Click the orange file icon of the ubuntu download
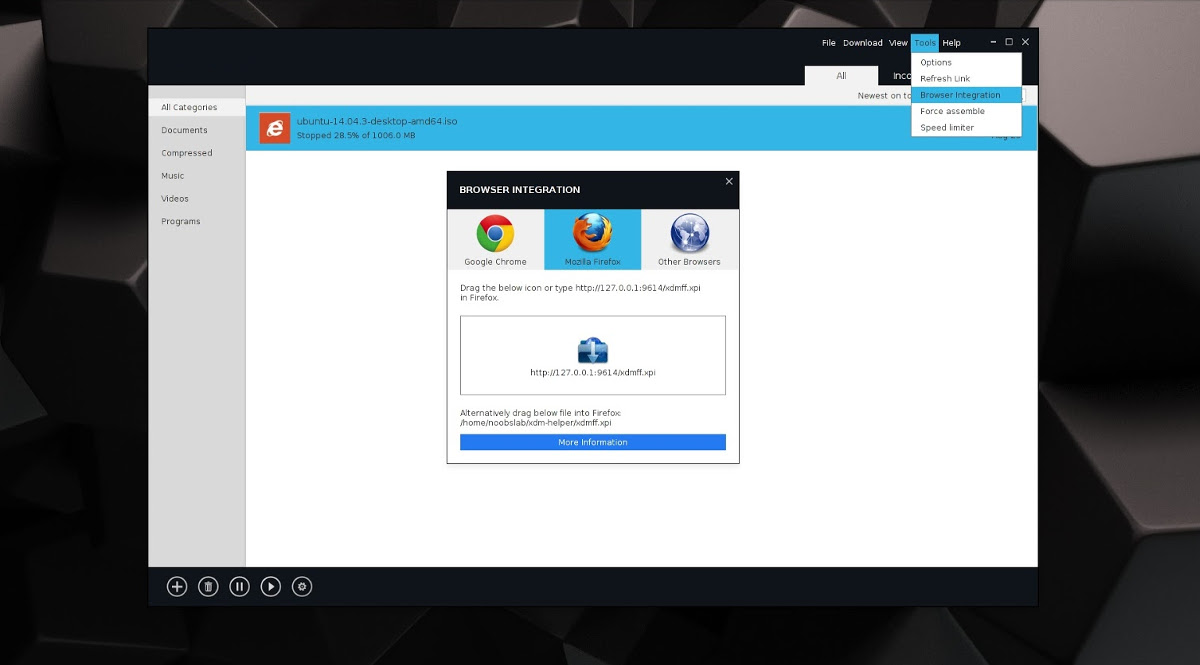The width and height of the screenshot is (1200, 665). pyautogui.click(x=275, y=128)
